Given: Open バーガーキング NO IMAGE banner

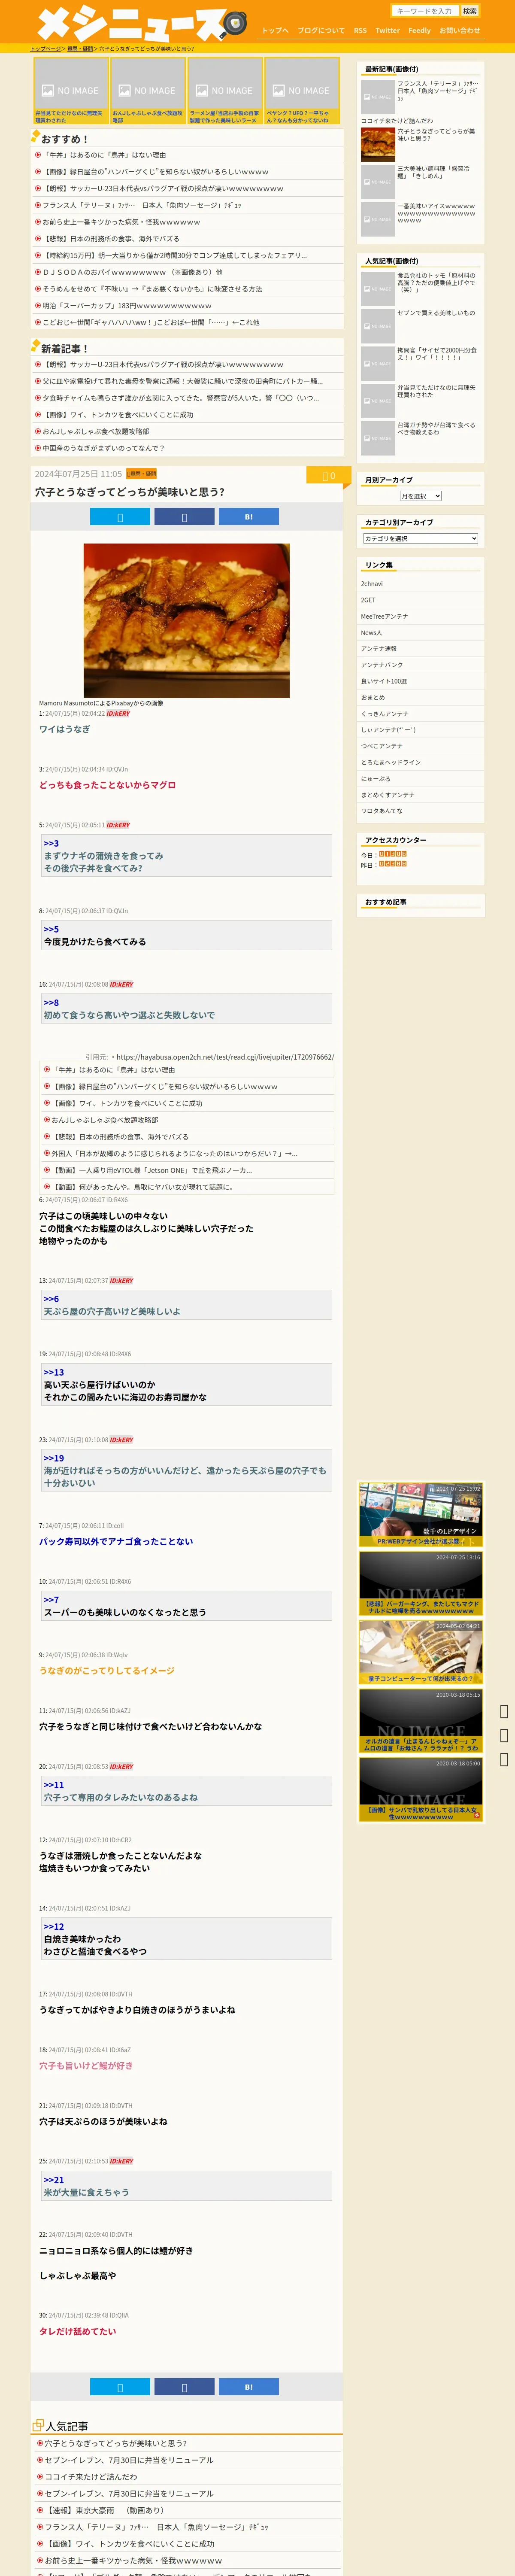Looking at the screenshot, I should (421, 1584).
